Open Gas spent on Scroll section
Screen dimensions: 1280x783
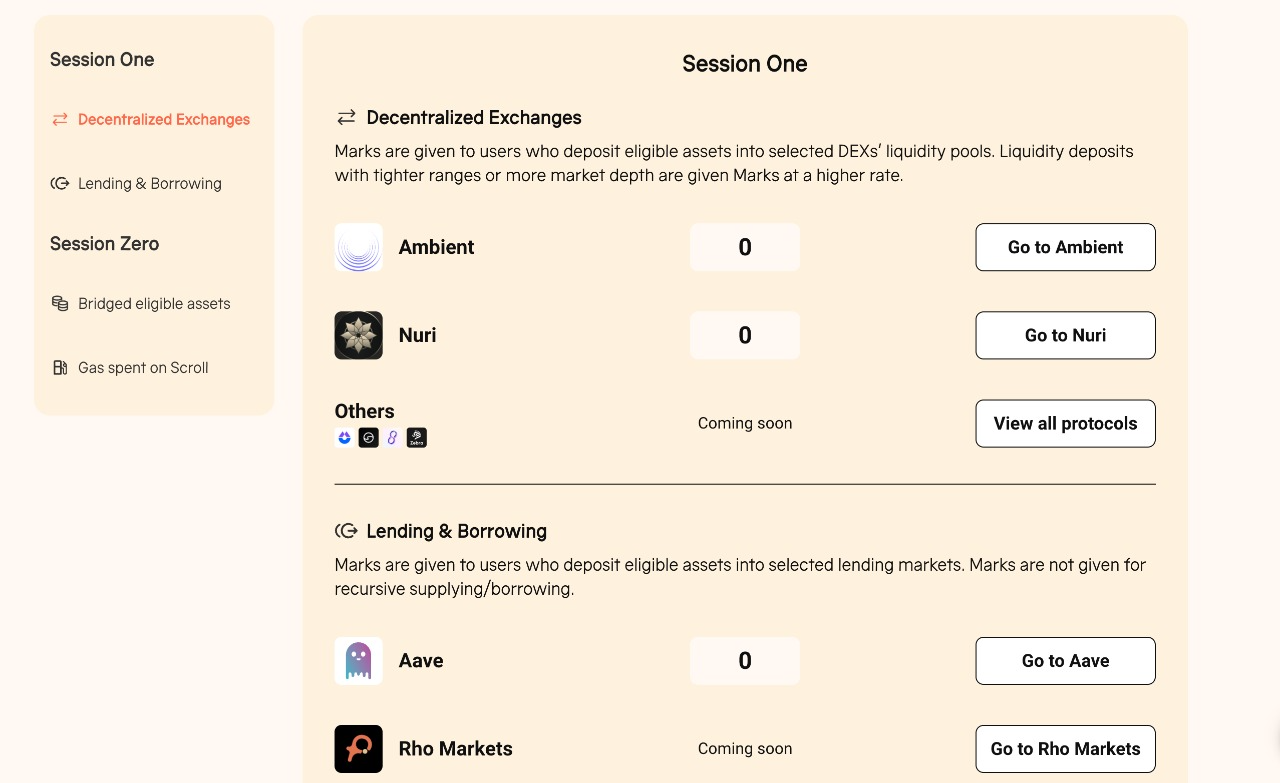[130, 367]
